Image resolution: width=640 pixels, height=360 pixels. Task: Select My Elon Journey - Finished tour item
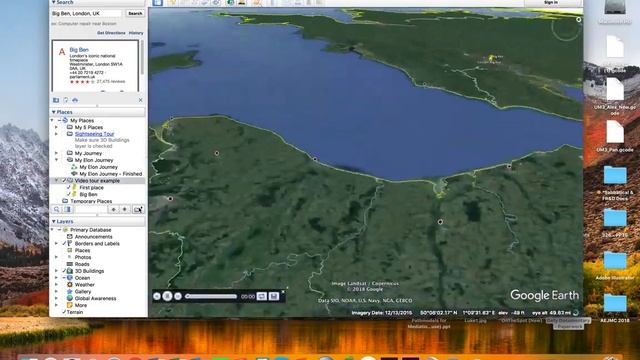pyautogui.click(x=111, y=174)
